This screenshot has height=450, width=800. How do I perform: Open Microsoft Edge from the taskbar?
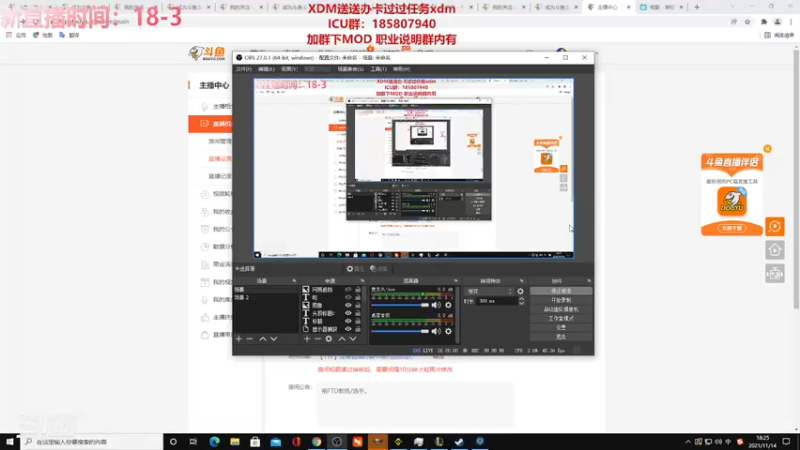tap(214, 442)
